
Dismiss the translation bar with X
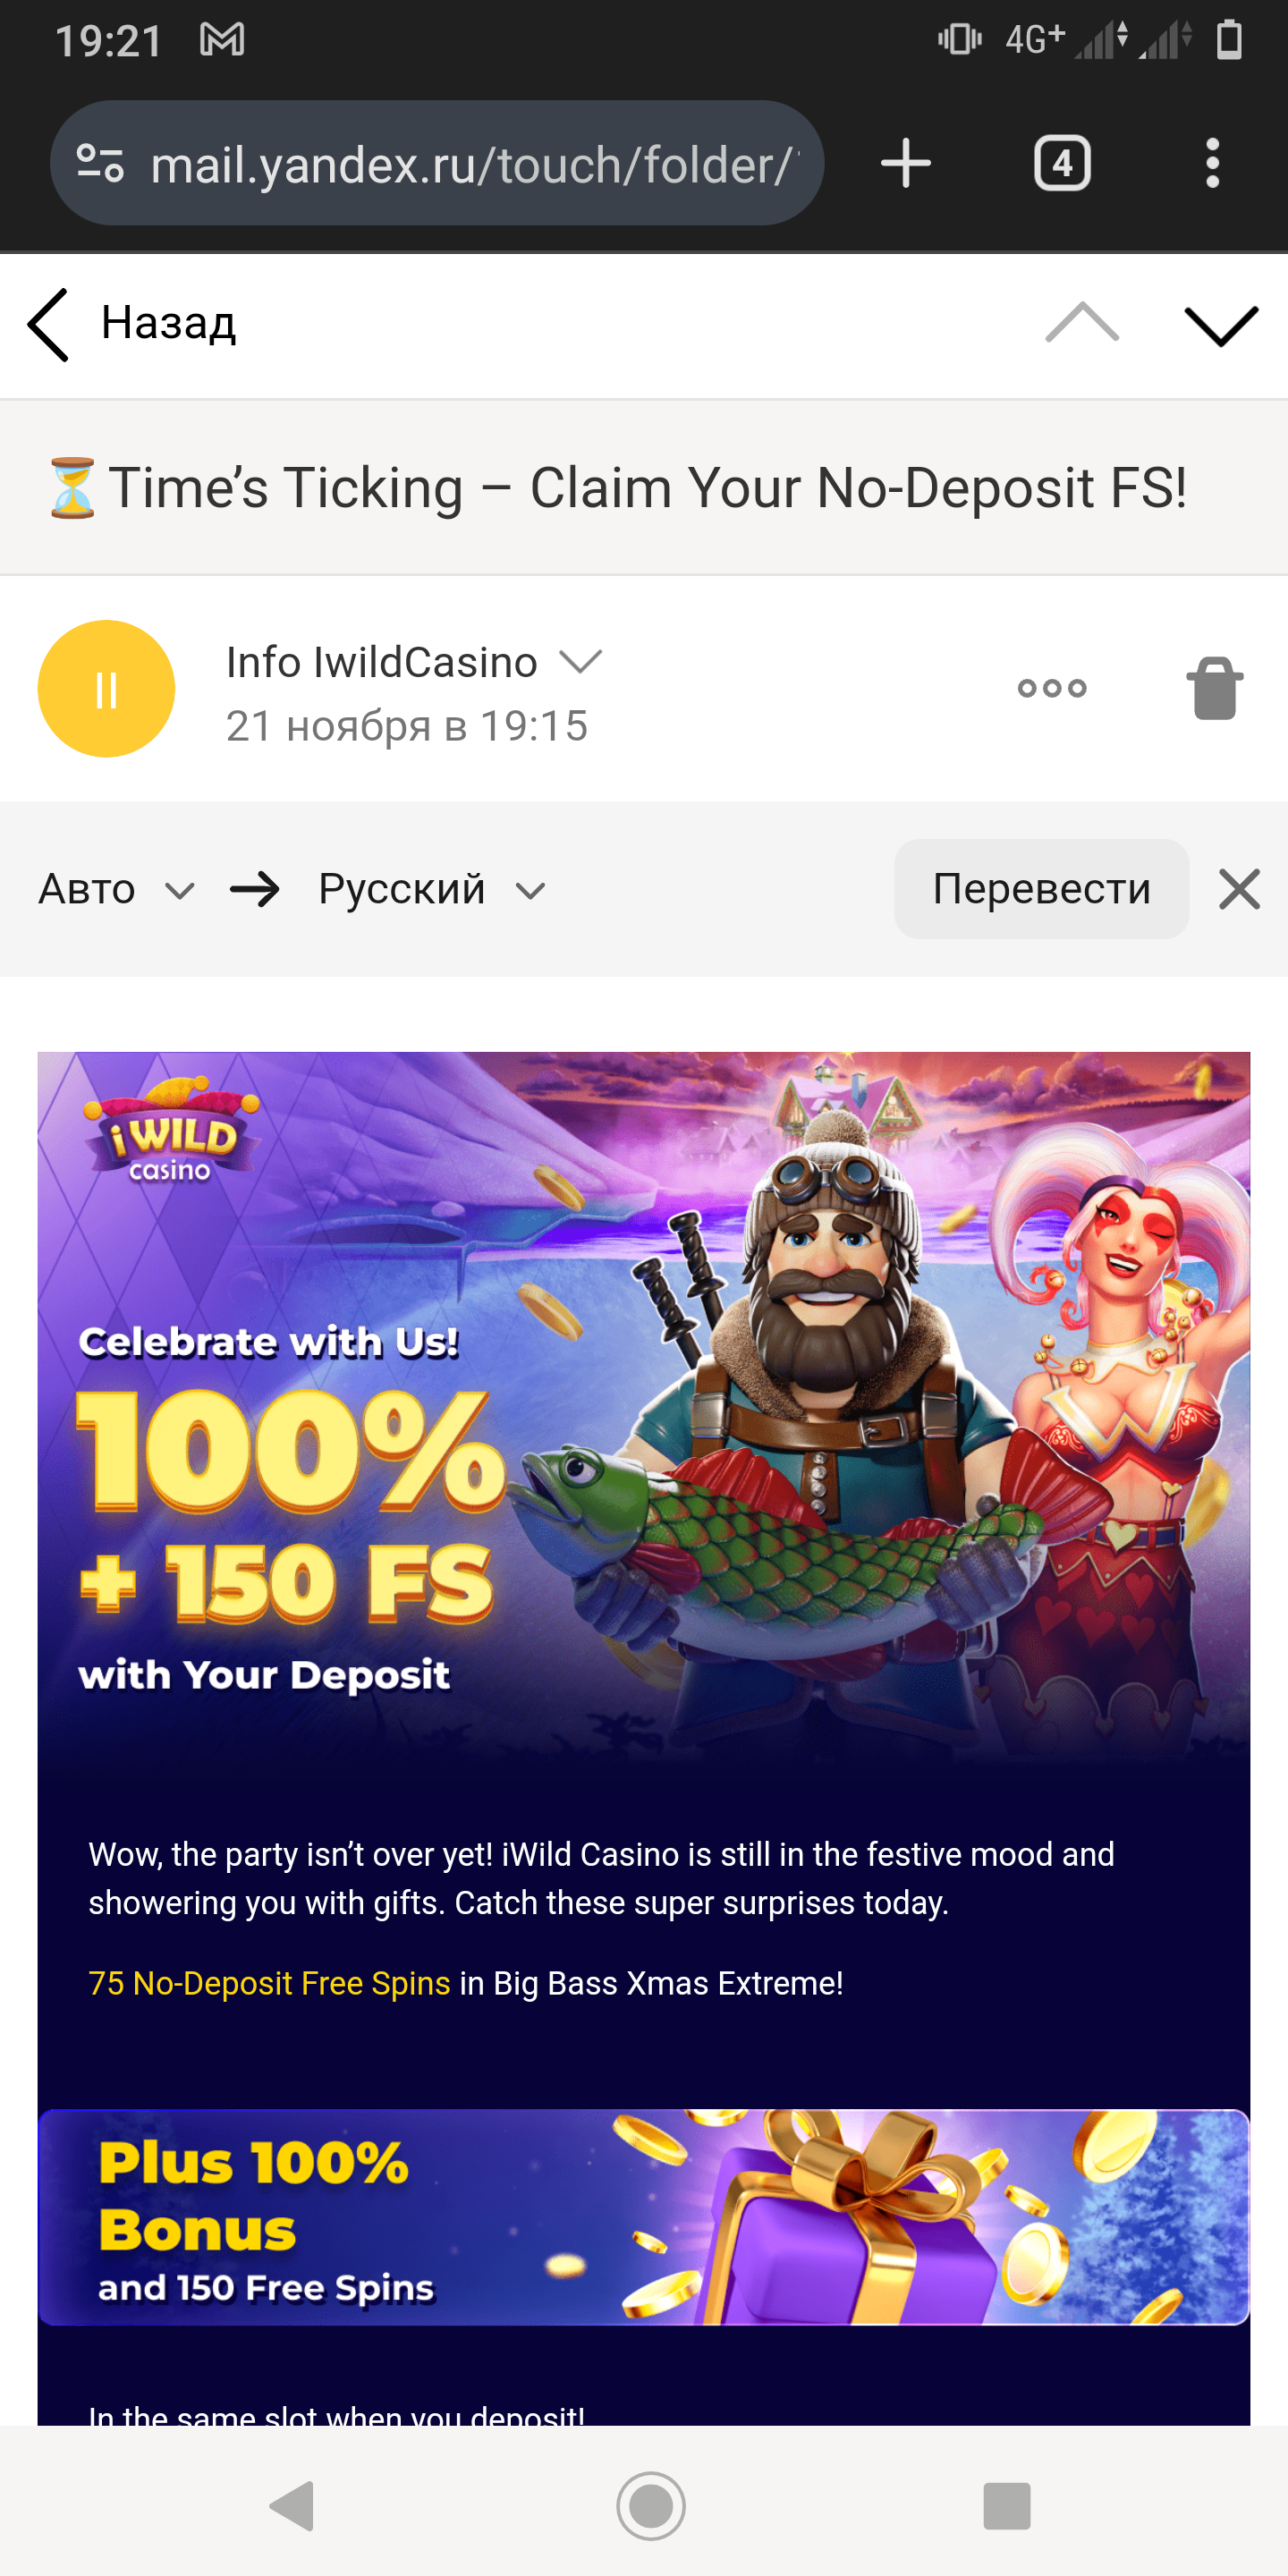[1239, 889]
